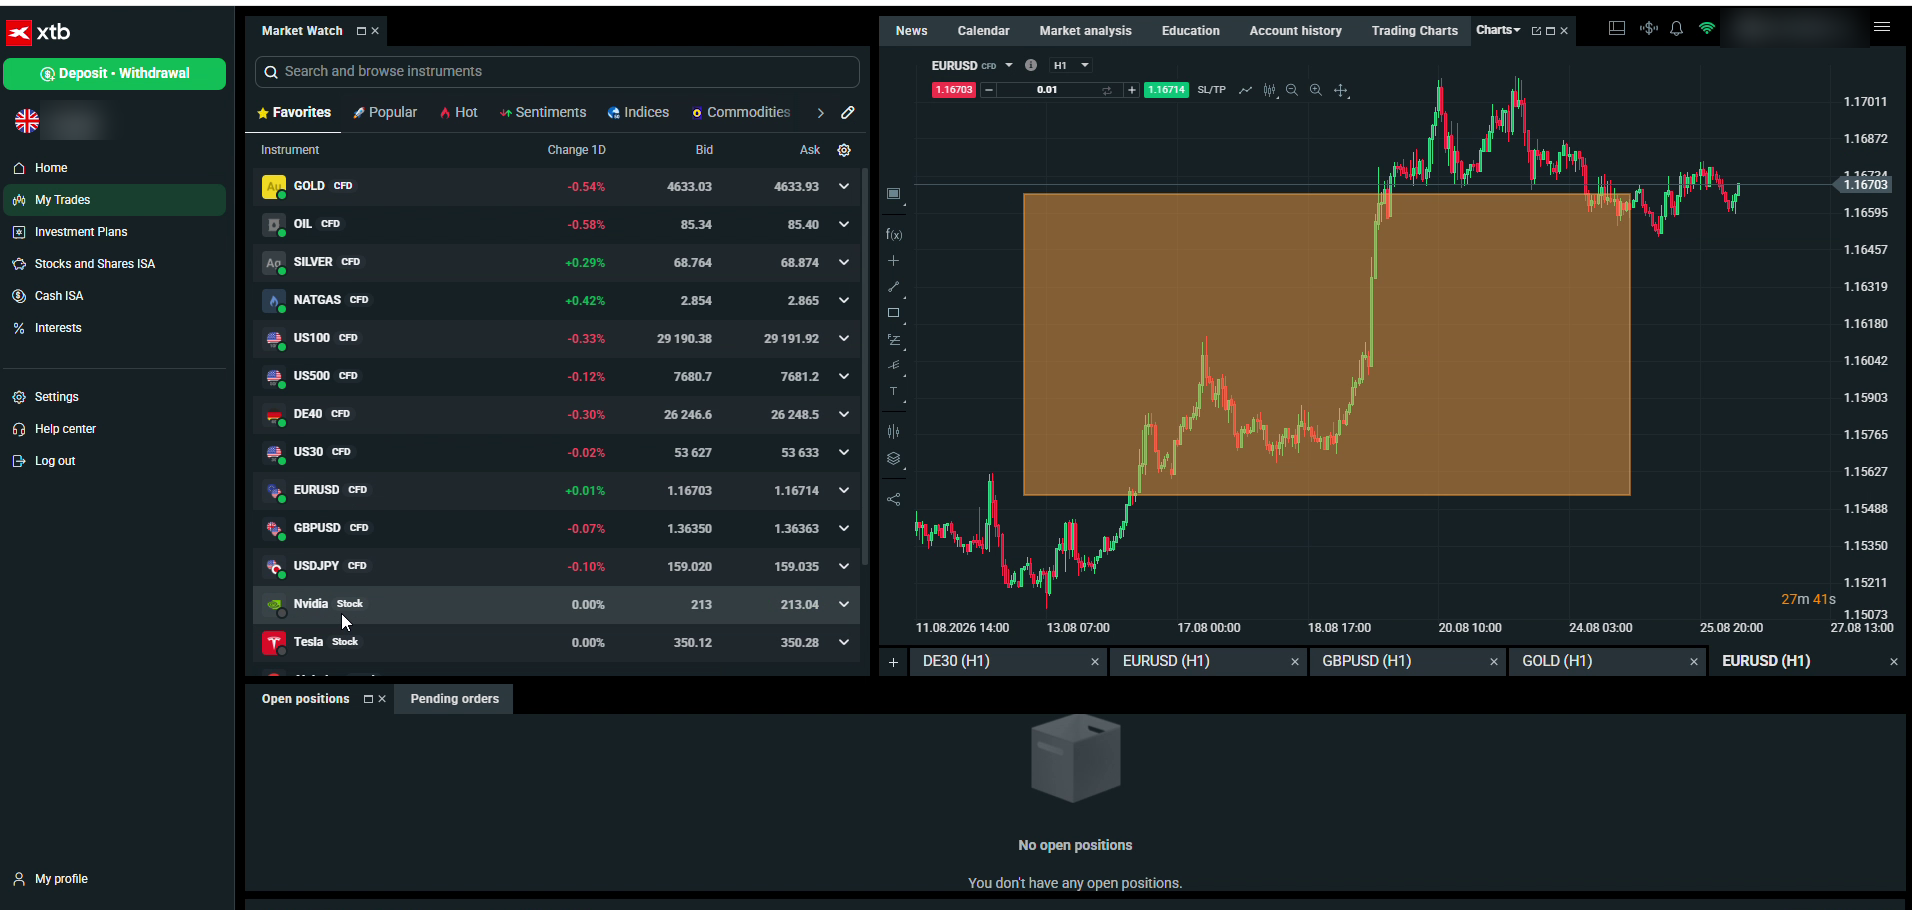
Task: Expand the Nvidia stock row
Action: [x=844, y=604]
